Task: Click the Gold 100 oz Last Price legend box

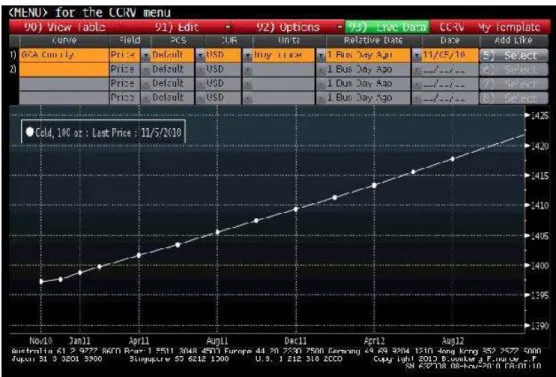Action: pos(103,132)
